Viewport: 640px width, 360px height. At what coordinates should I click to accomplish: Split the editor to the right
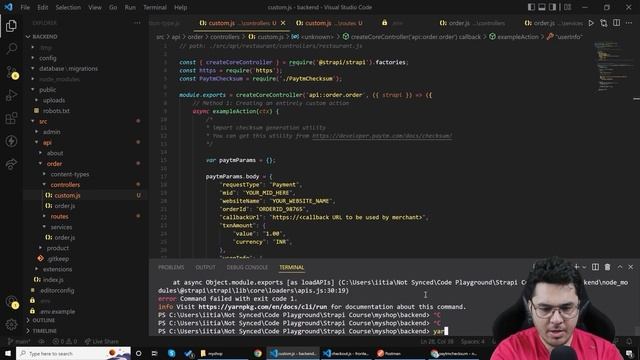616,23
